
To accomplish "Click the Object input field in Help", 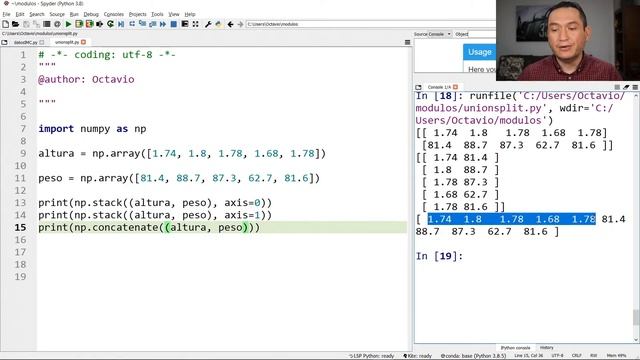I will point(482,34).
